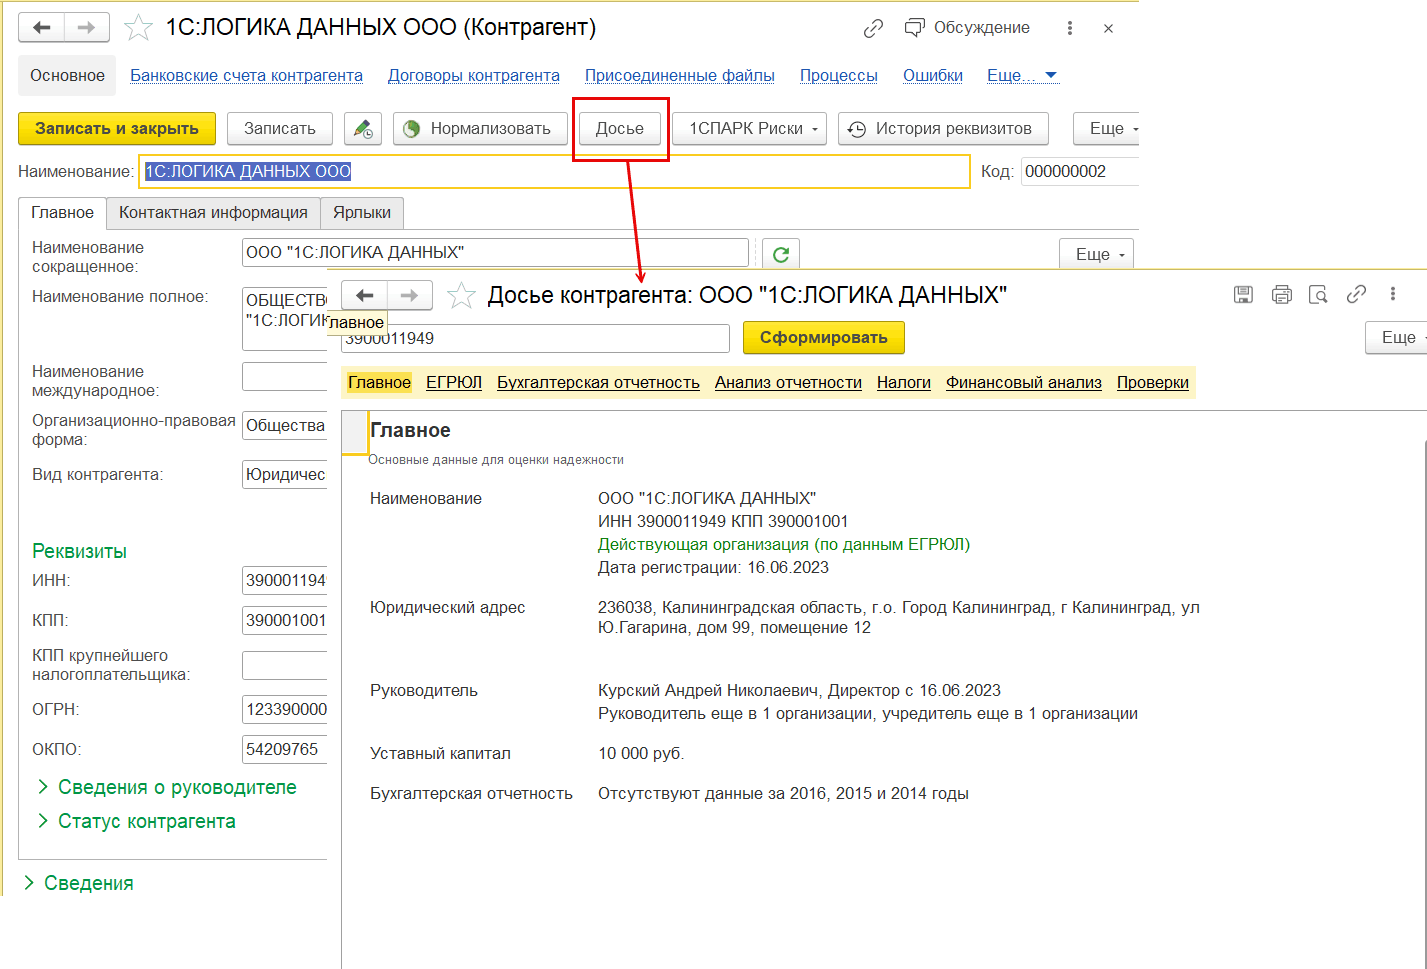
Task: Click Сформировать button
Action: pyautogui.click(x=824, y=337)
